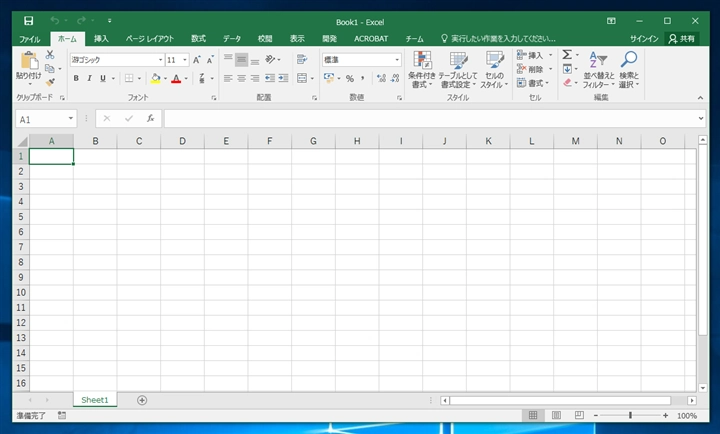
Task: Toggle italic formatting
Action: point(90,78)
